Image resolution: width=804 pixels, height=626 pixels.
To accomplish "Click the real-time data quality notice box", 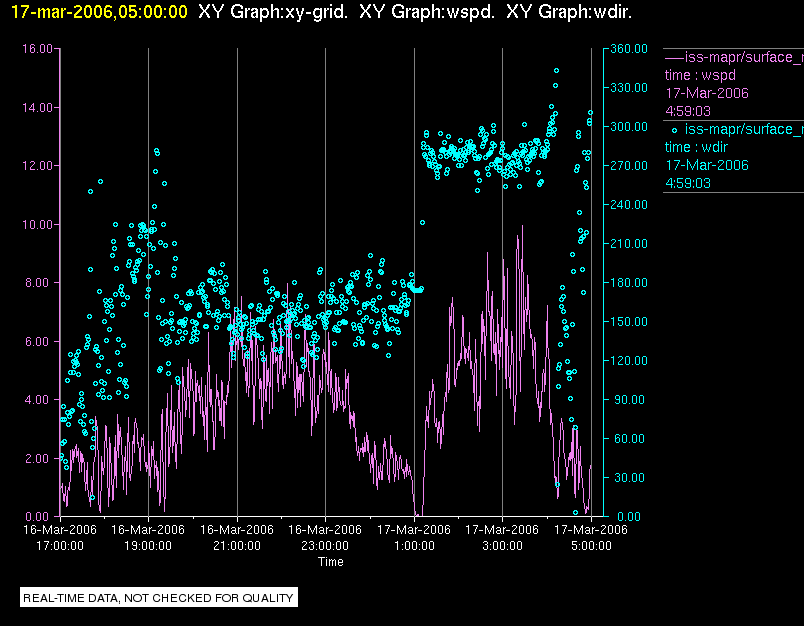I will [159, 598].
